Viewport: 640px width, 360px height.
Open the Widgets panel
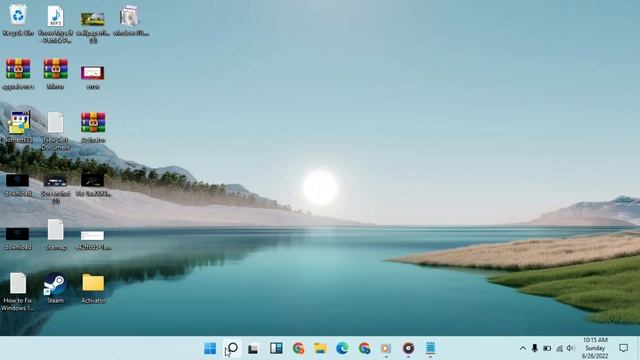point(276,348)
